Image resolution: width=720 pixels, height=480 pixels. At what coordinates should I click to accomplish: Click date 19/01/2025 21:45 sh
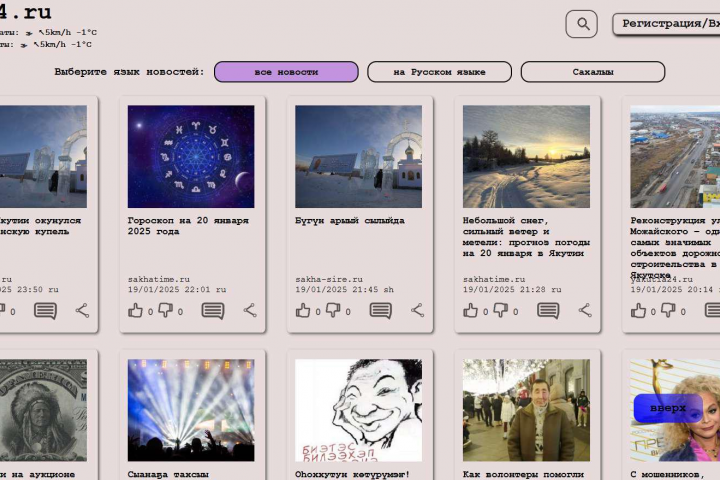coord(344,290)
